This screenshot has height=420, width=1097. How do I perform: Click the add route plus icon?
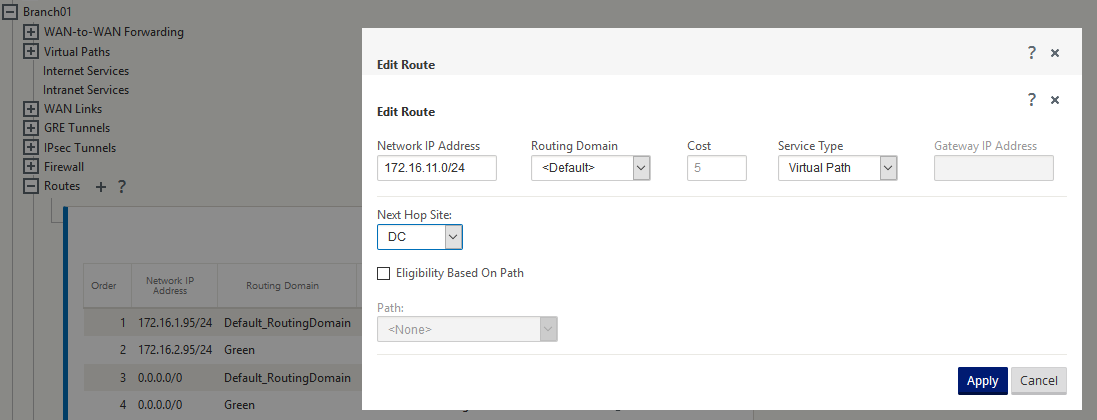[x=101, y=187]
